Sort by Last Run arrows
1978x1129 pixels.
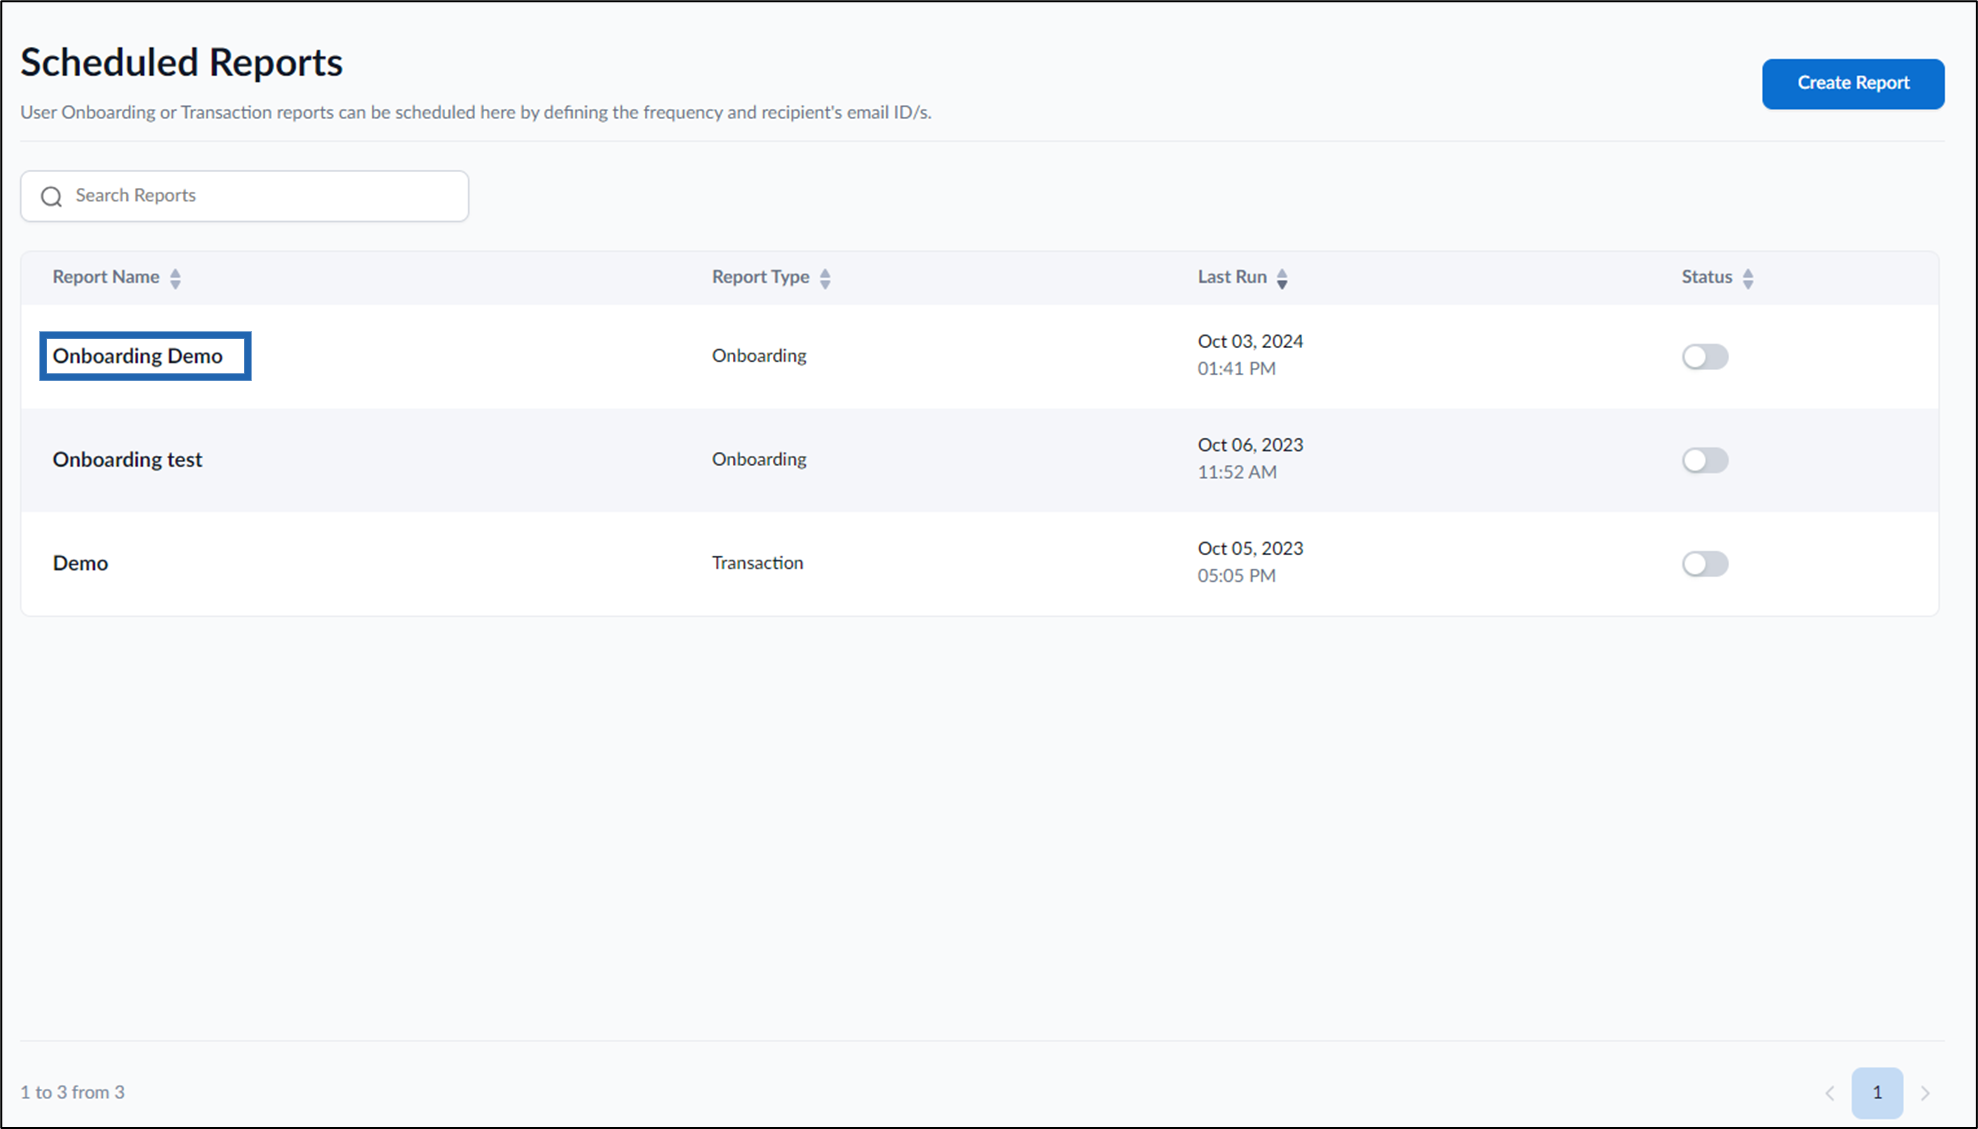coord(1282,278)
